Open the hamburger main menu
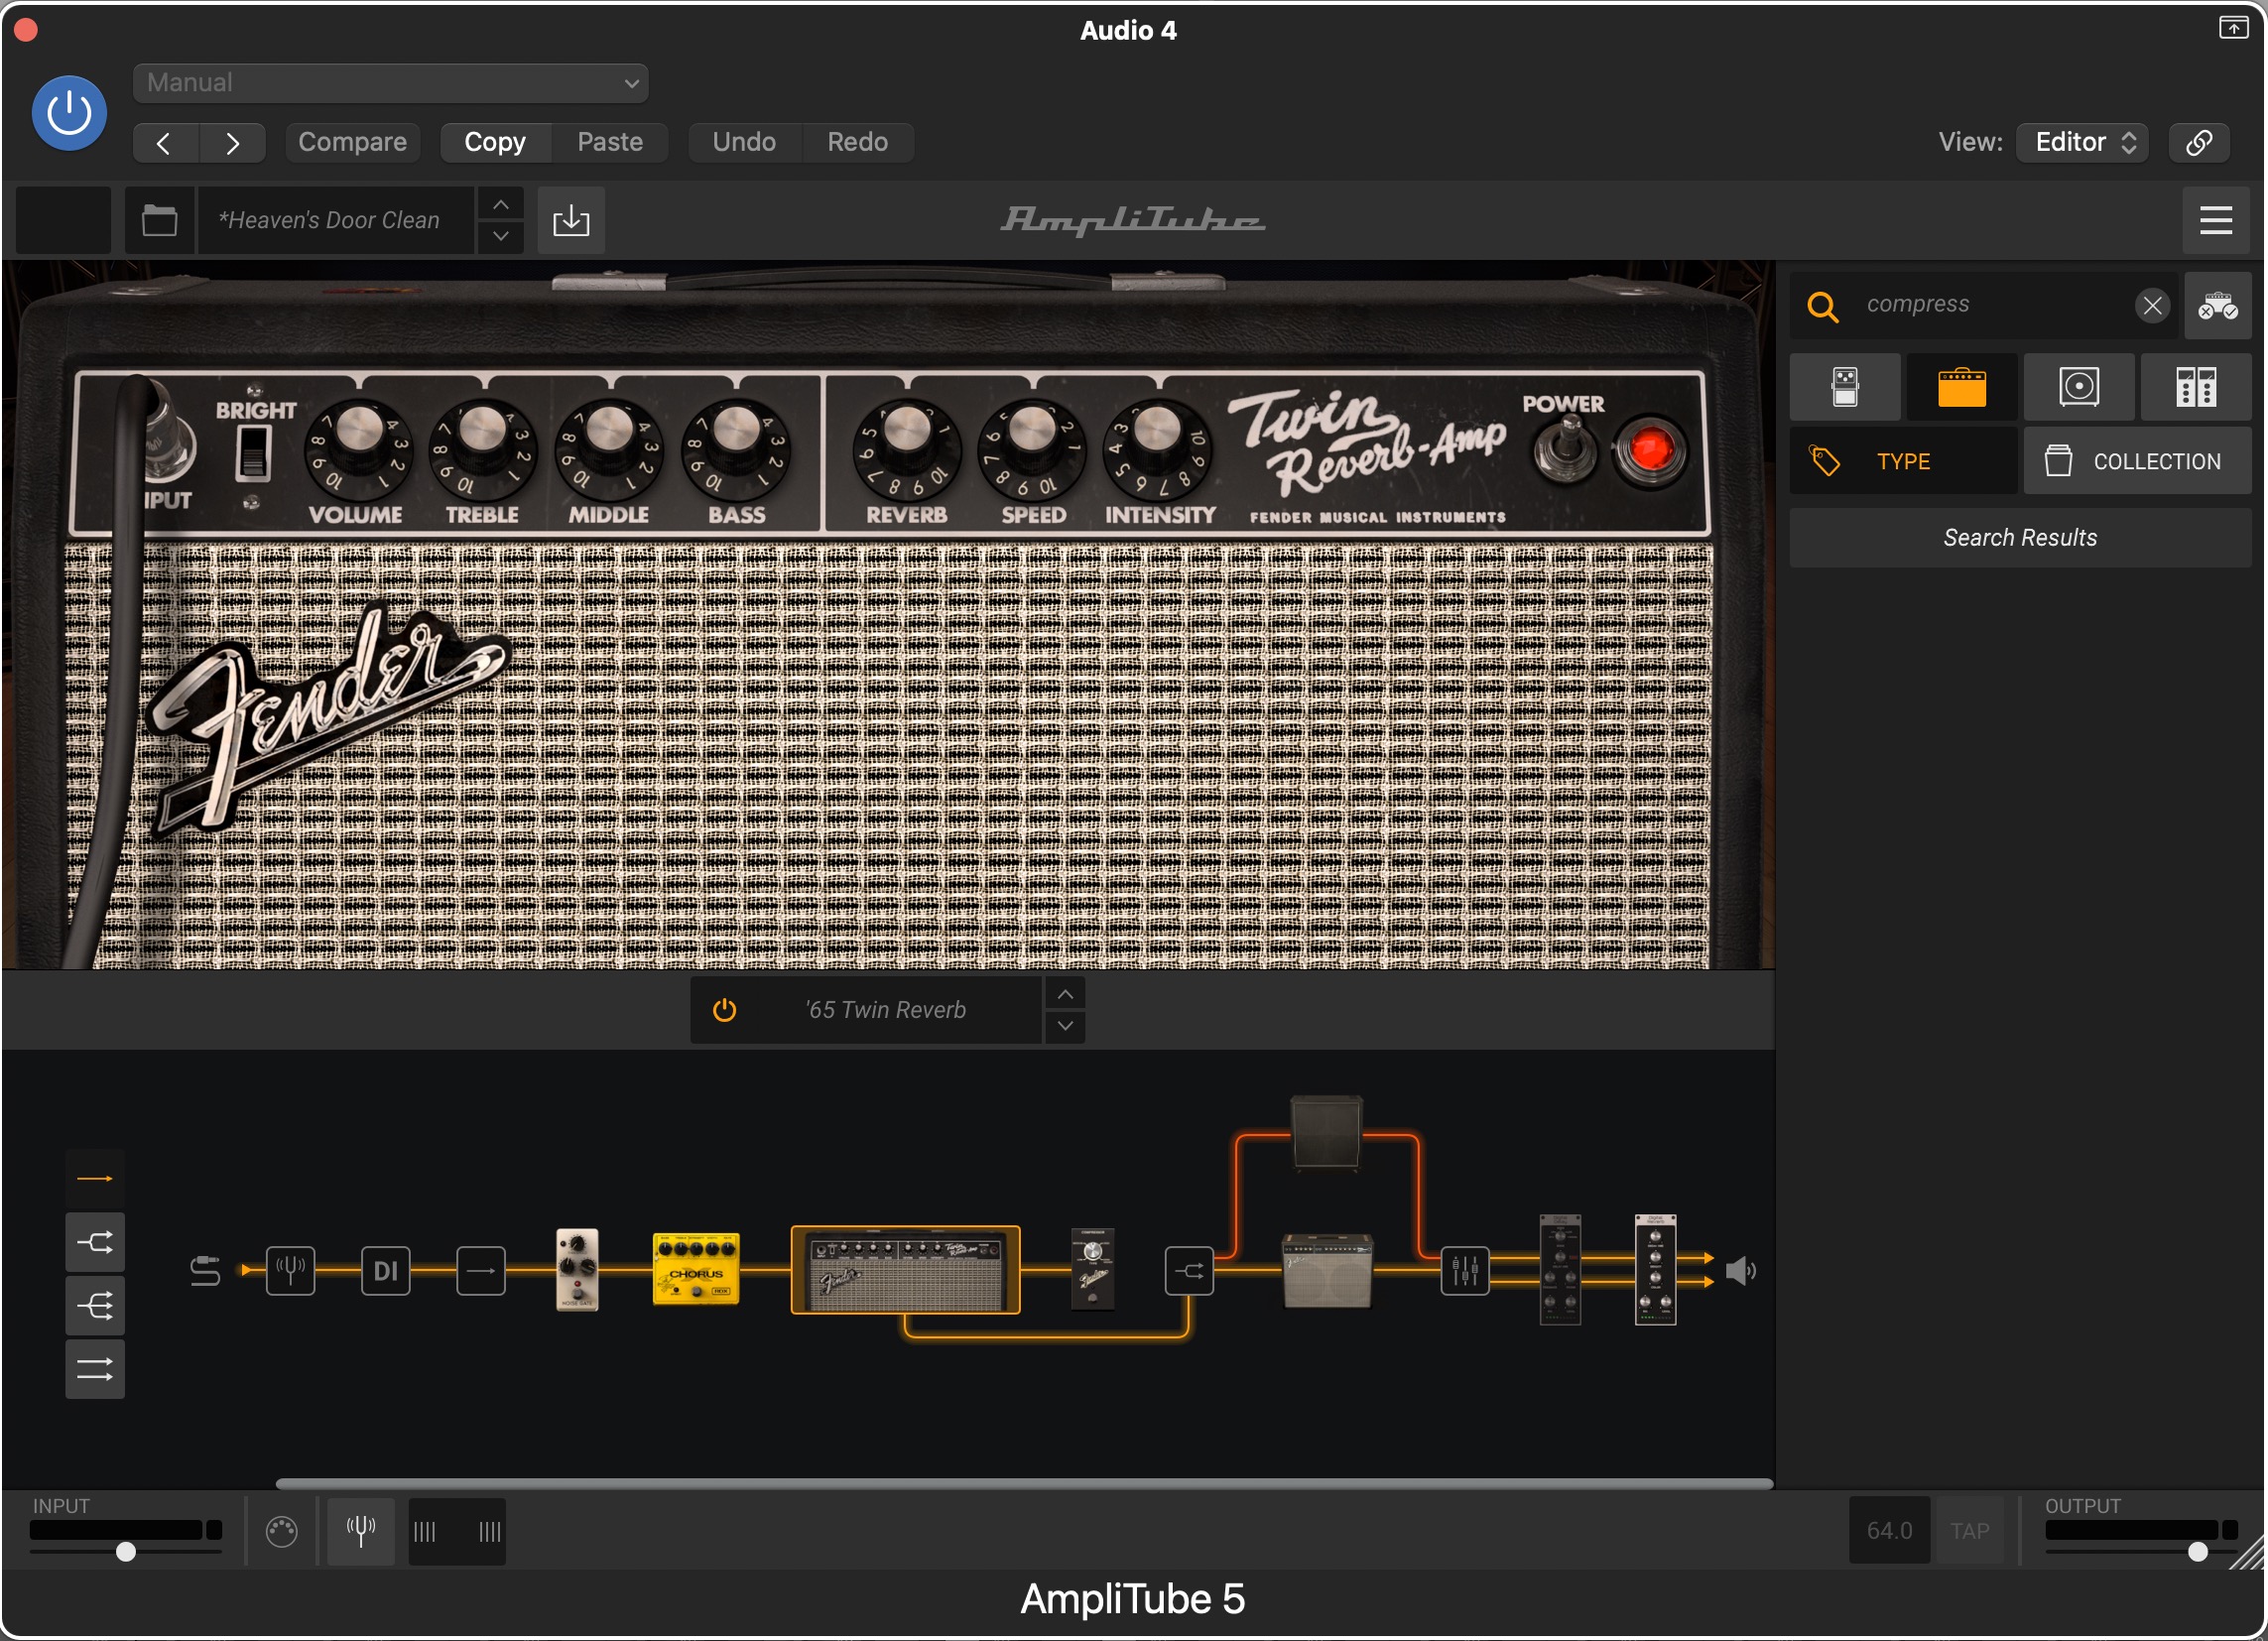Screen dimensions: 2268x1641 click(x=2216, y=220)
